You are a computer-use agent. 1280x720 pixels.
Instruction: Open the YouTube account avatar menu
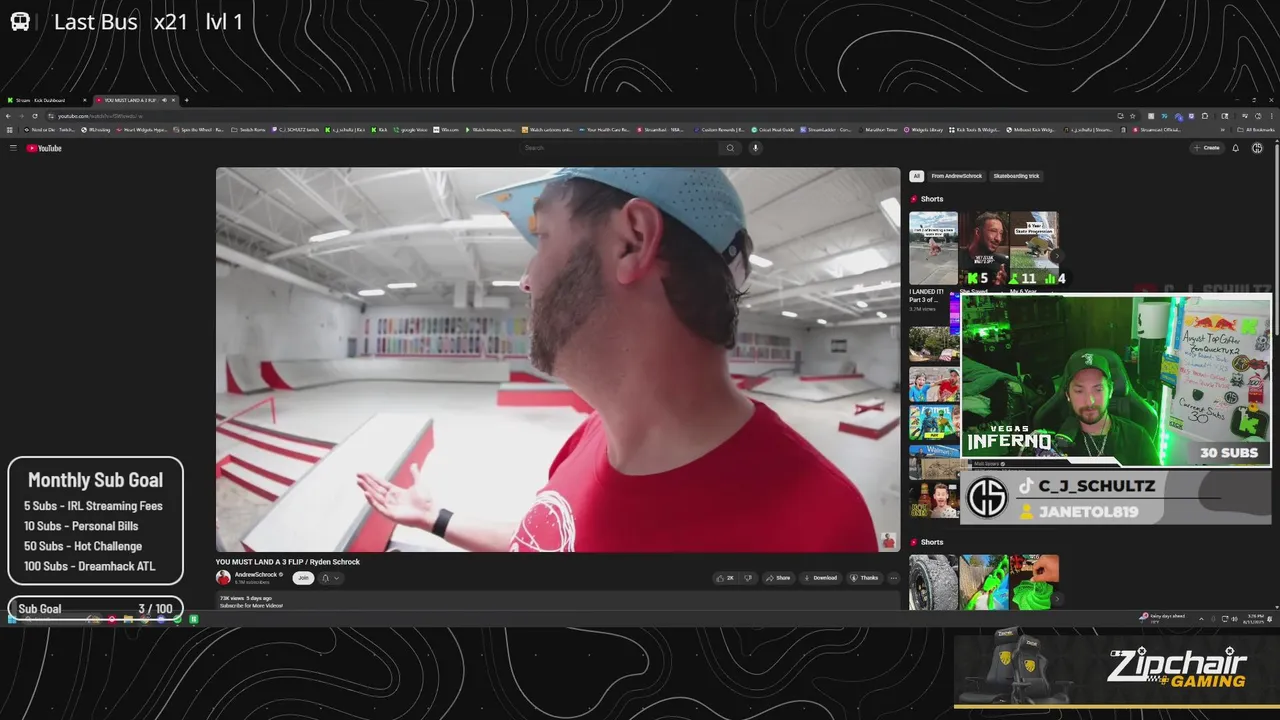click(1257, 148)
